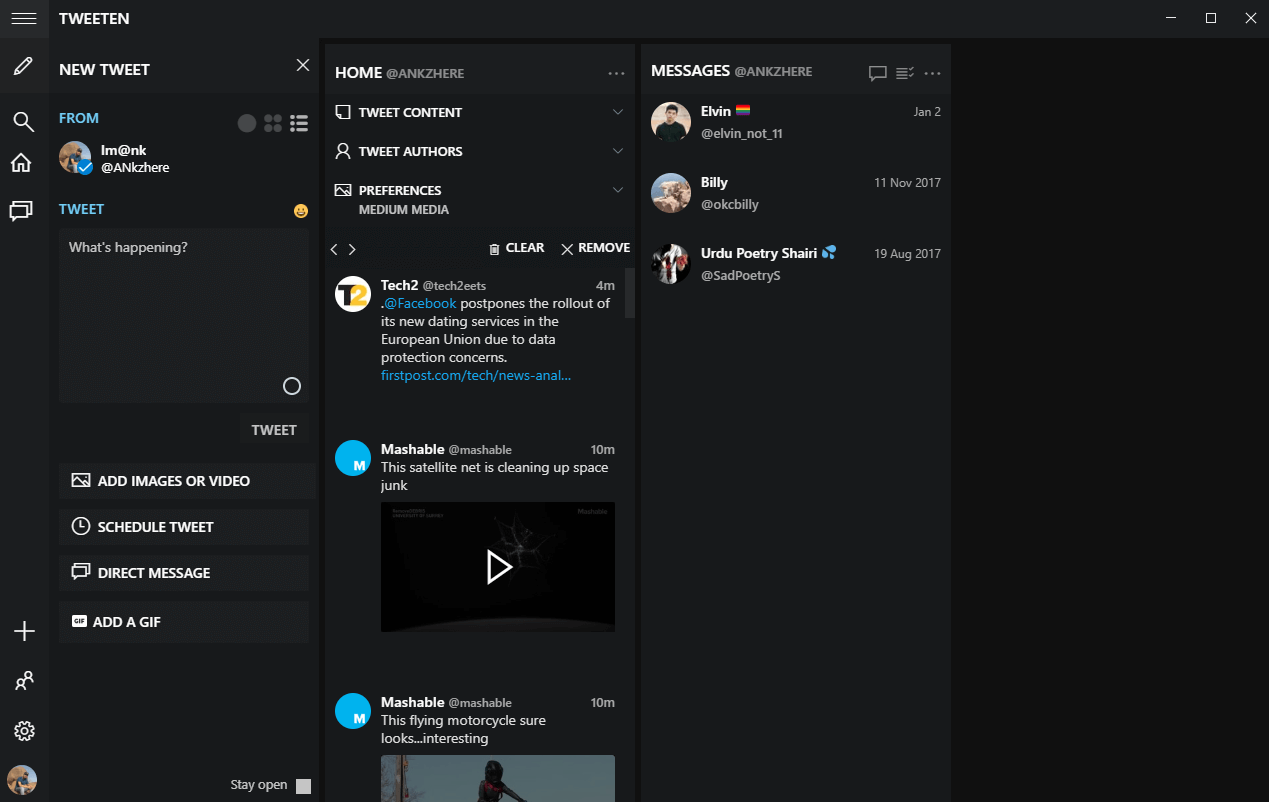Open the firstpost.com link in Tech2's tweet

point(475,375)
